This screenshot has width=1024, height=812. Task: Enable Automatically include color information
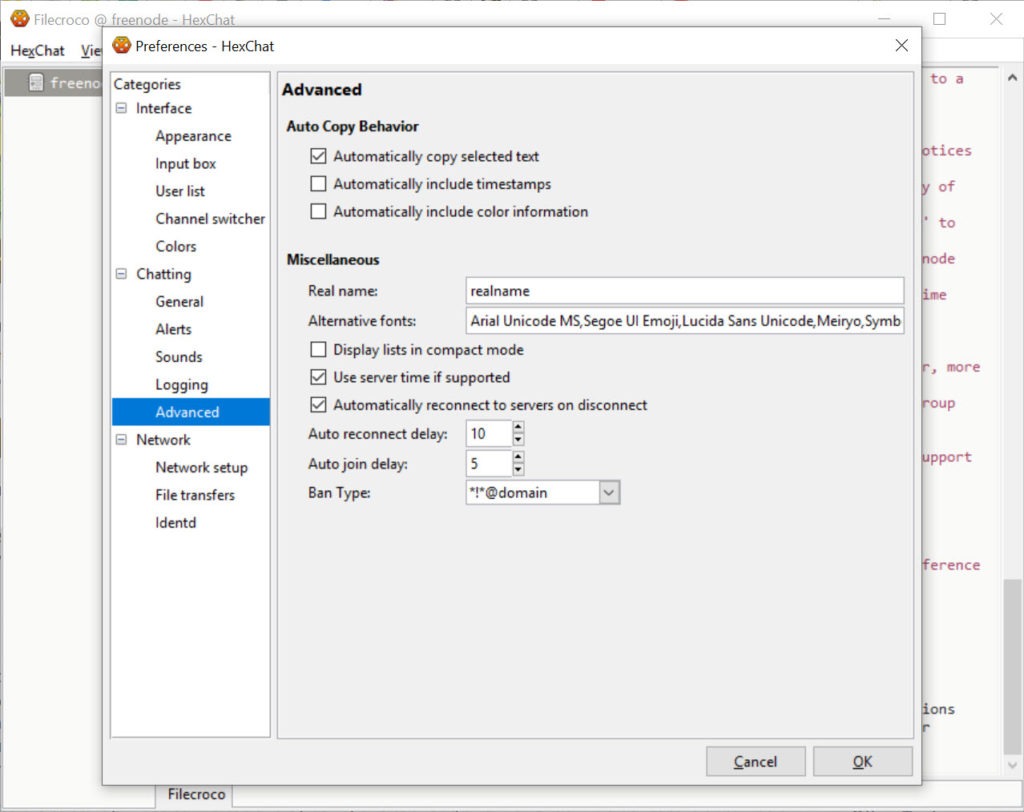[x=318, y=211]
